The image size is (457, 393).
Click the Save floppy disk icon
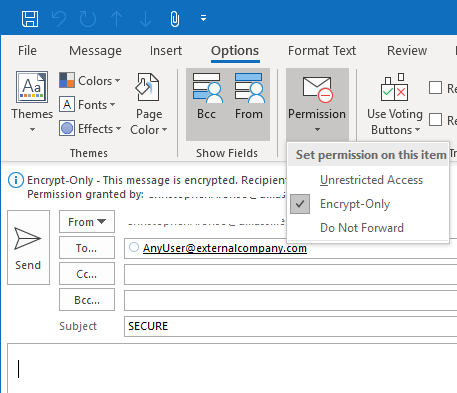tap(30, 19)
